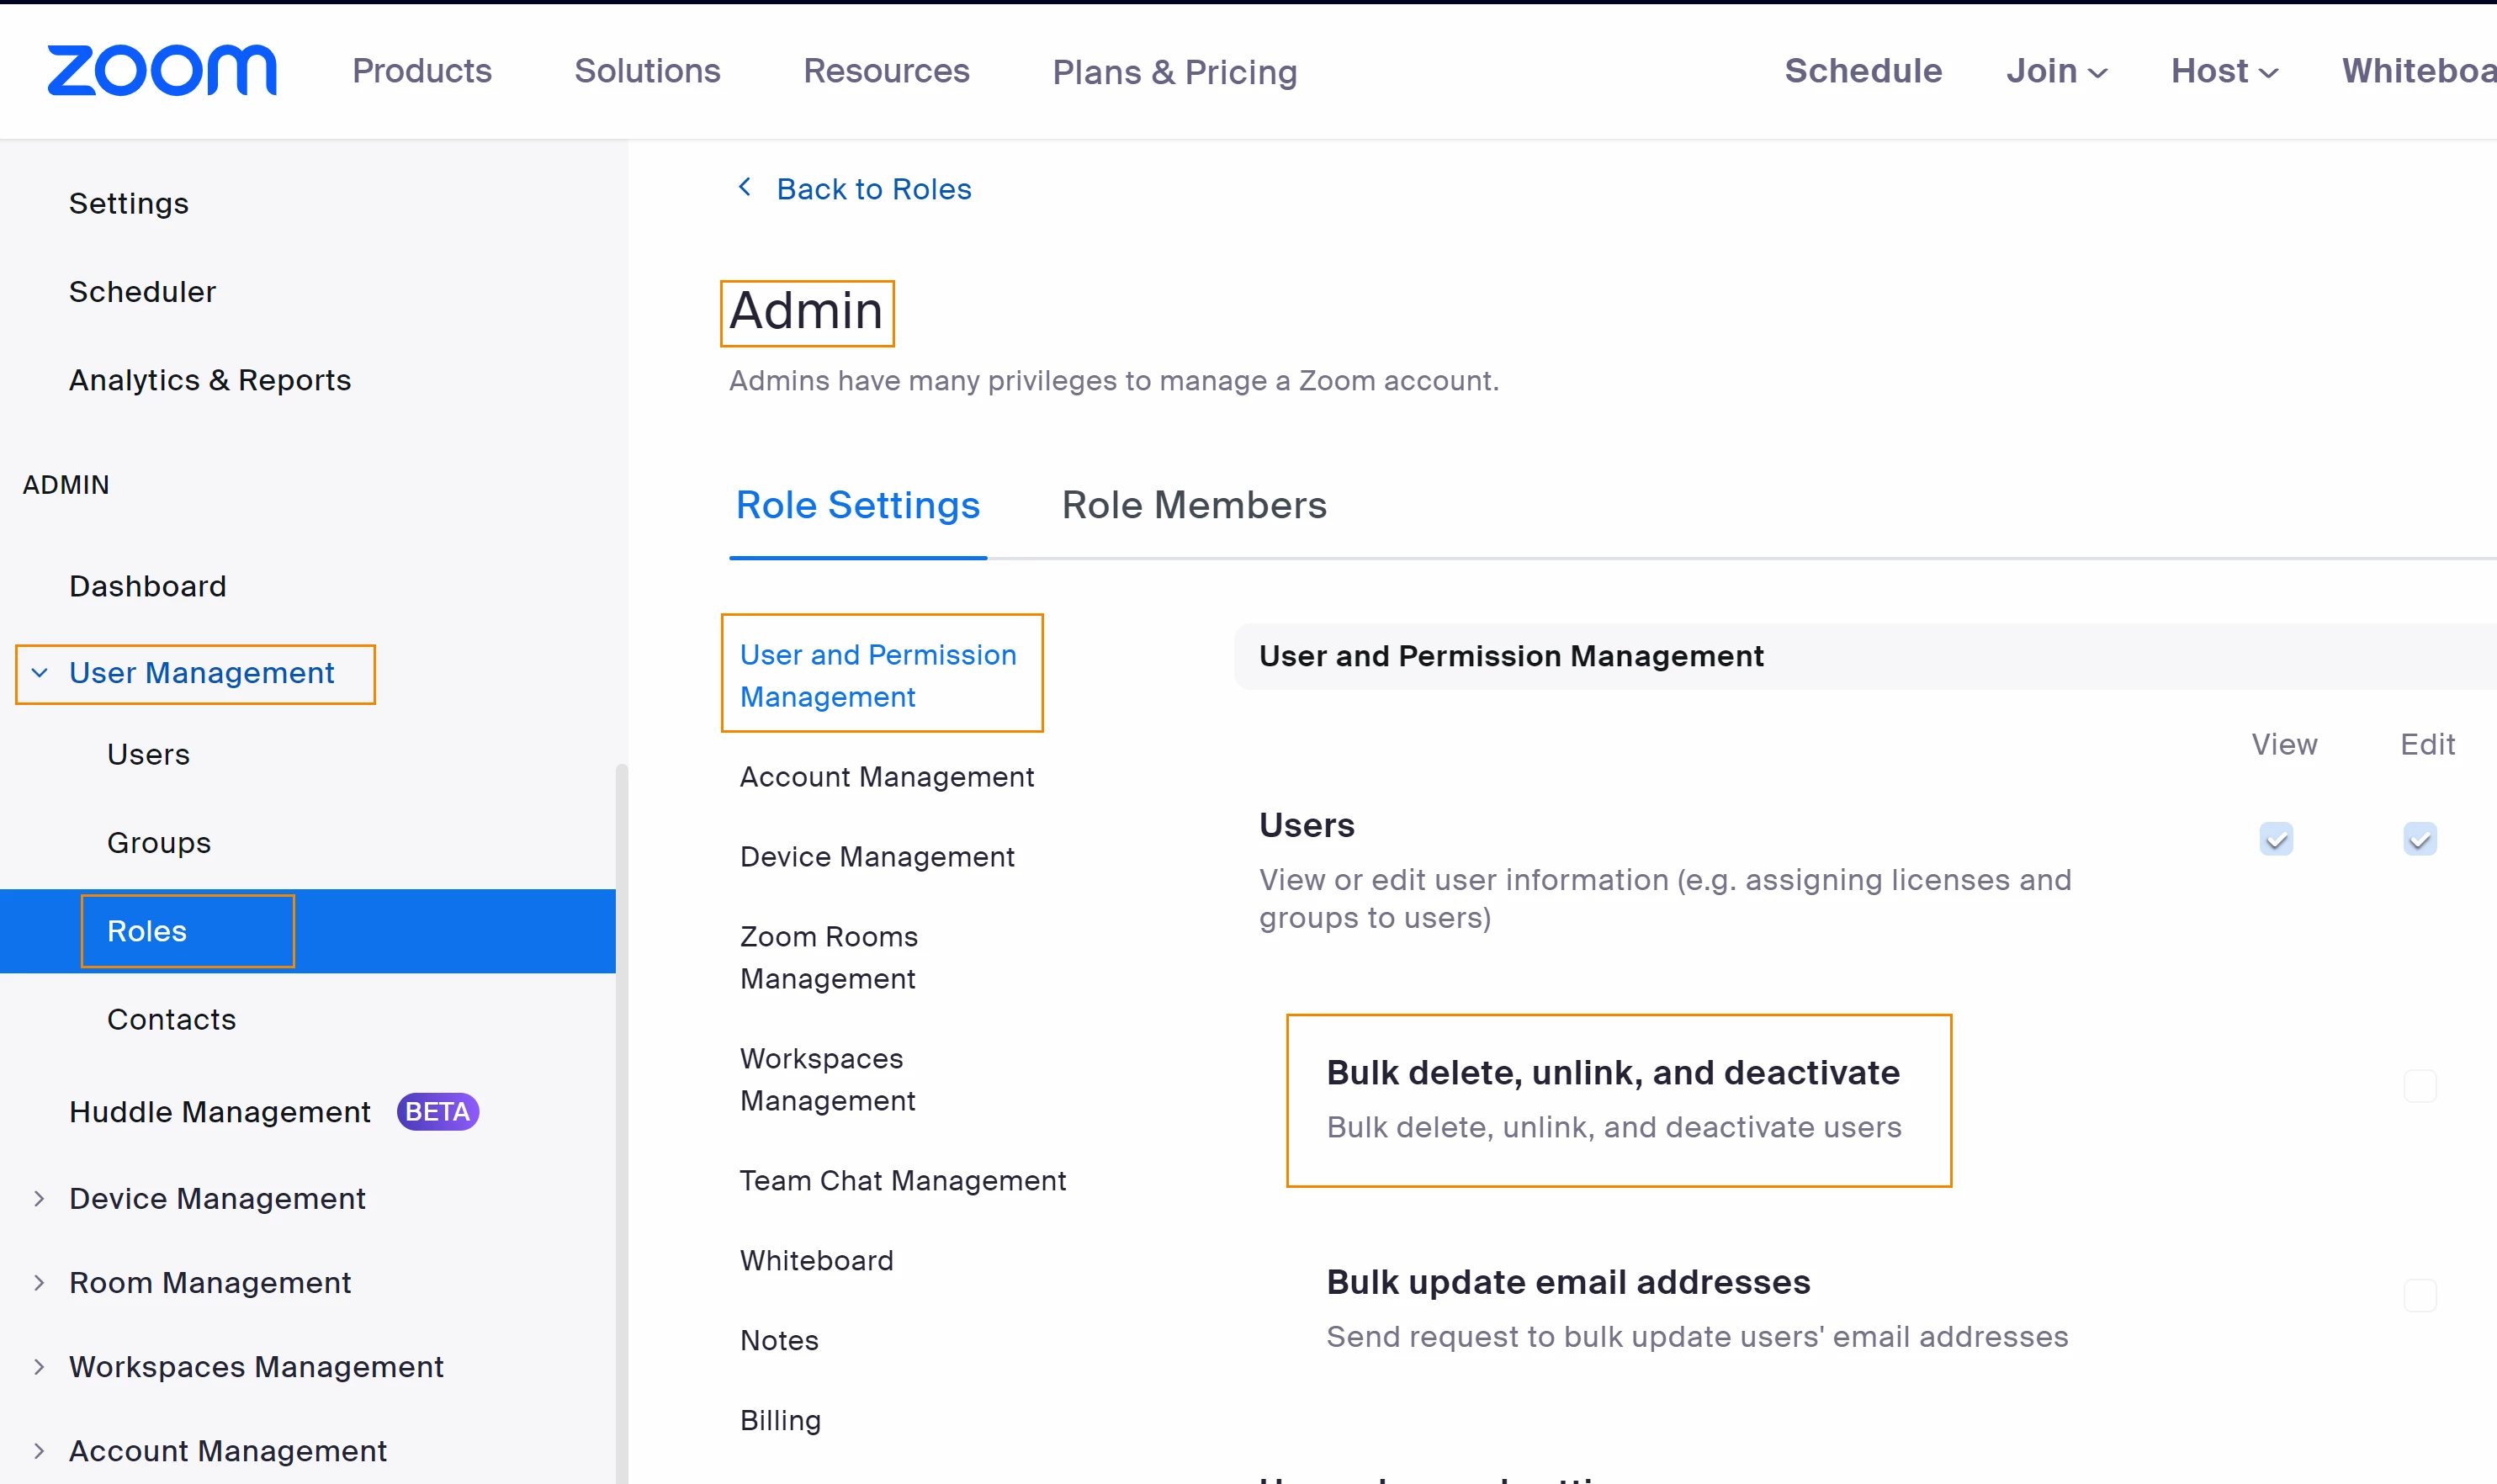Click the back arrow beside Back to Roles
2497x1484 pixels.
click(x=744, y=187)
